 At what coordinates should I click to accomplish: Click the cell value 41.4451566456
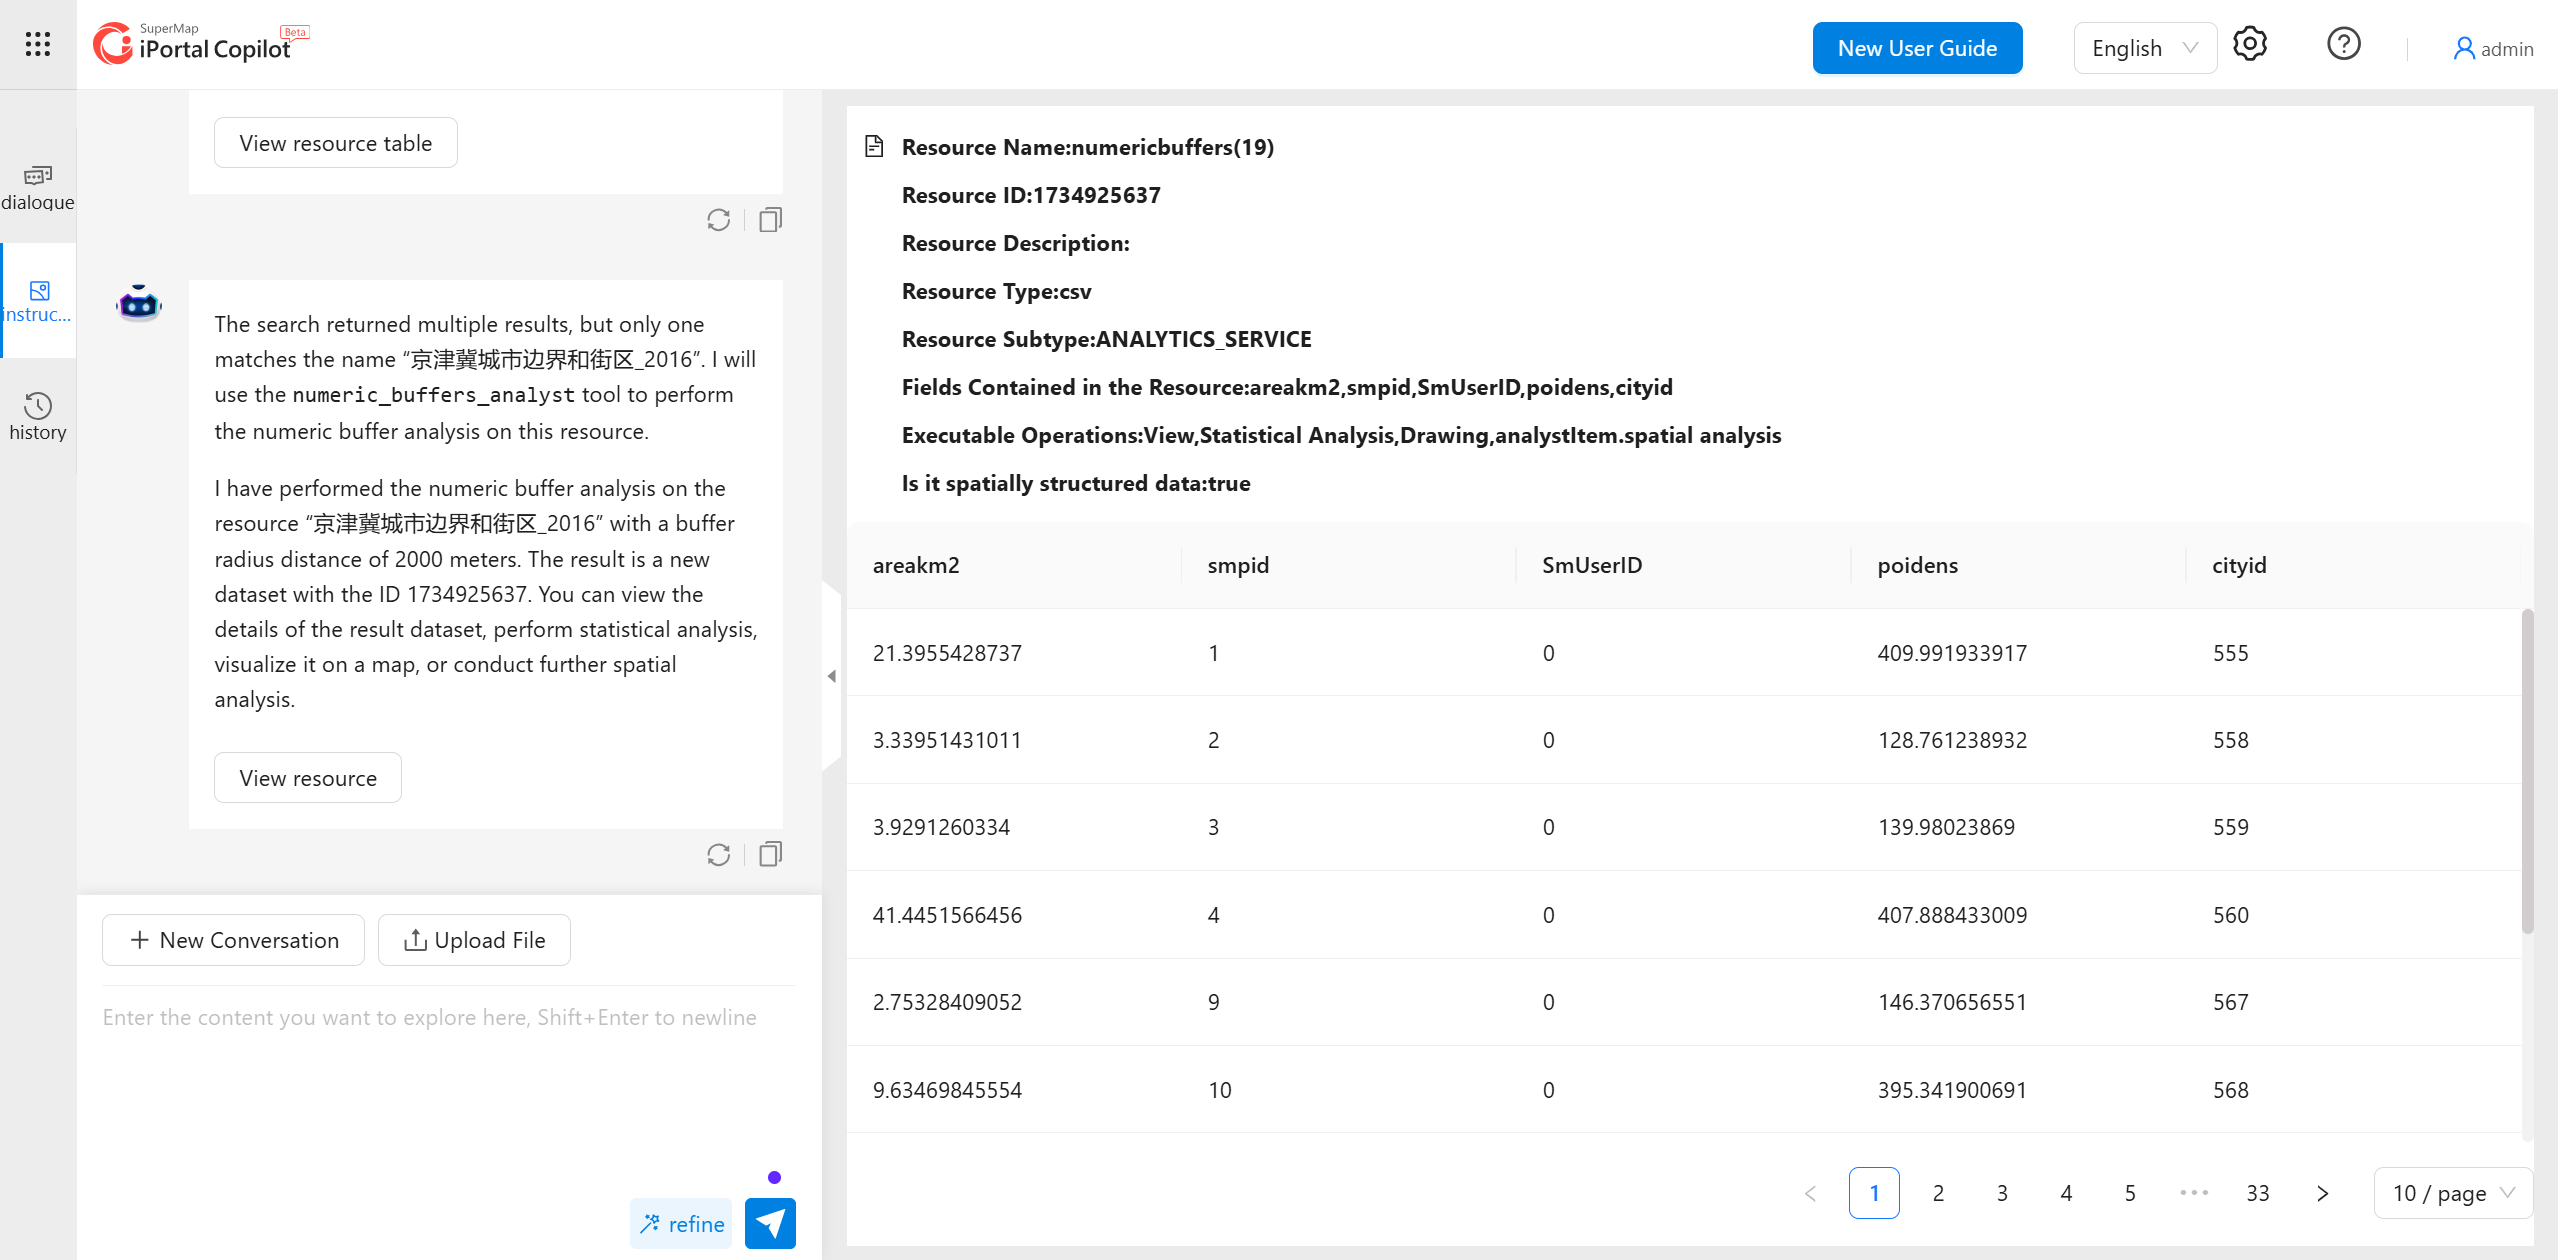click(947, 915)
